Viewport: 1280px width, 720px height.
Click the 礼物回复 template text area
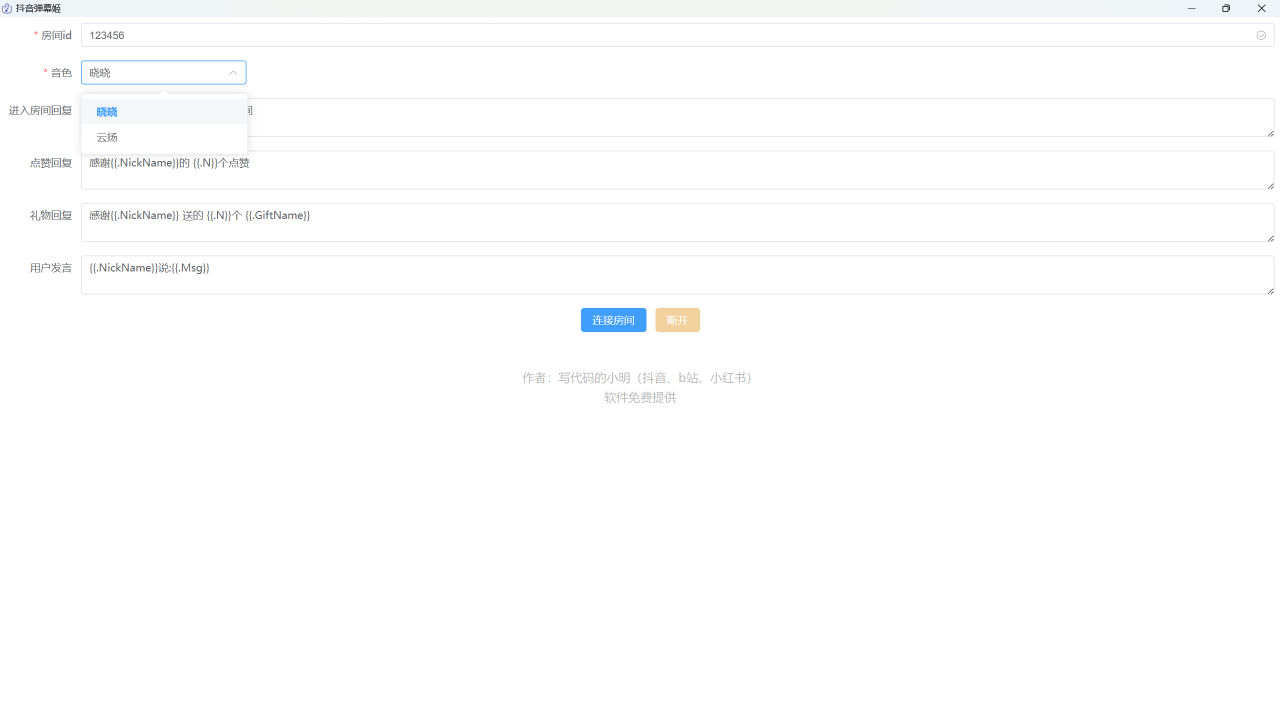point(677,222)
